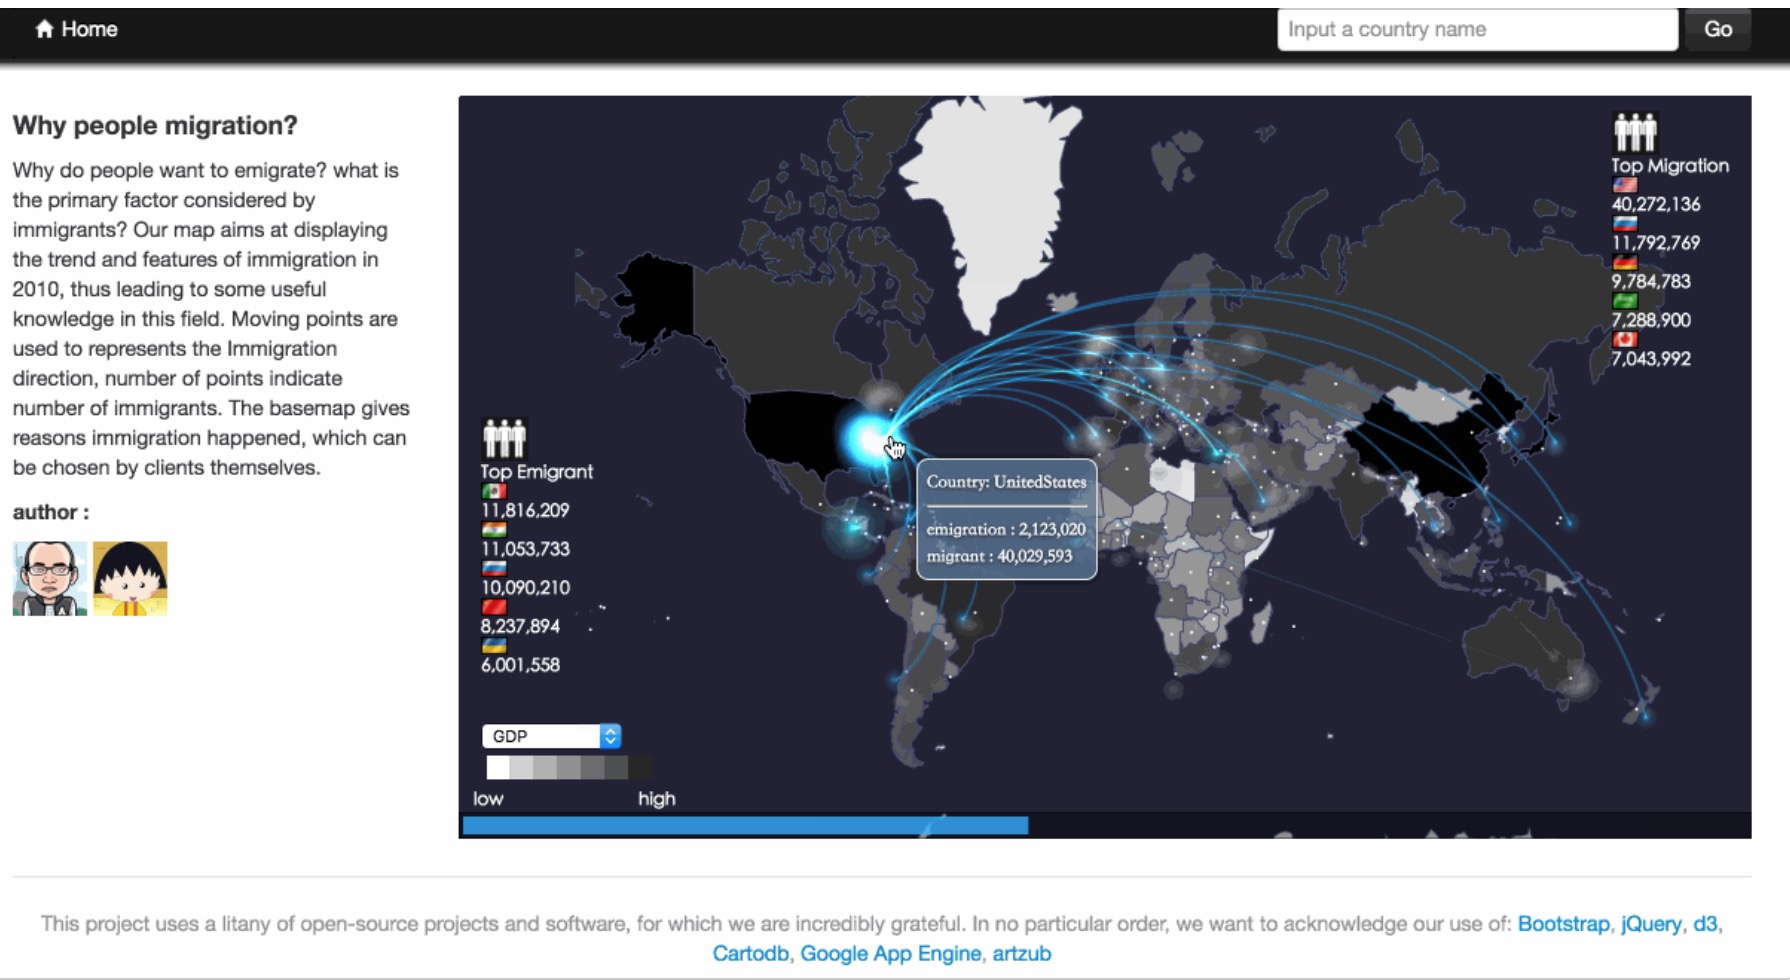Click the Saudi Arabia flag under Top Migration
The image size is (1790, 980).
(1625, 301)
